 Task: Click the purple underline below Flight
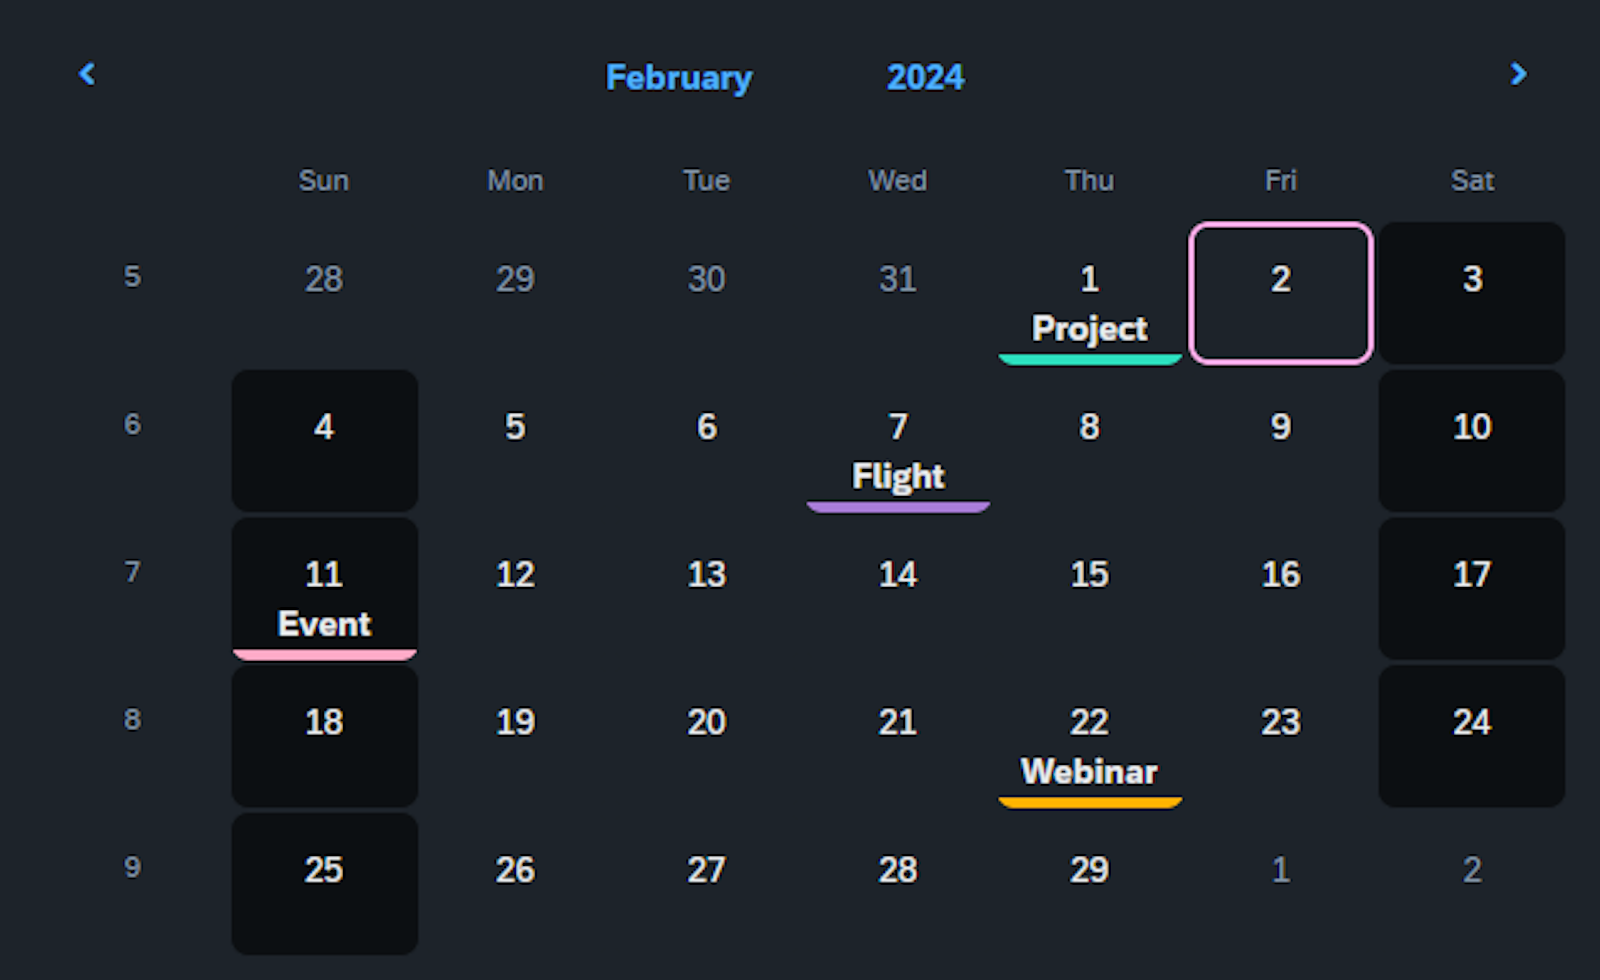click(x=897, y=508)
